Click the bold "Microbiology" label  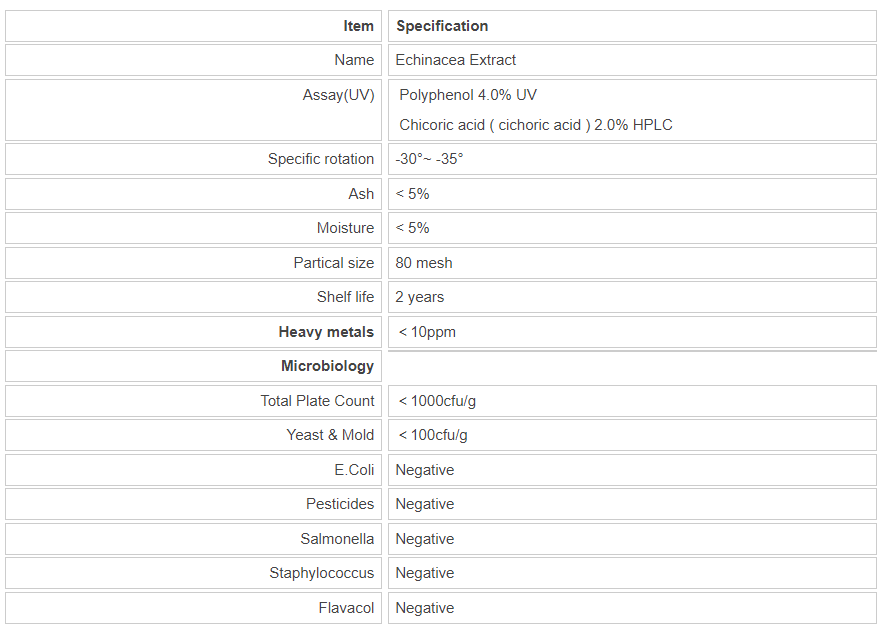click(327, 366)
